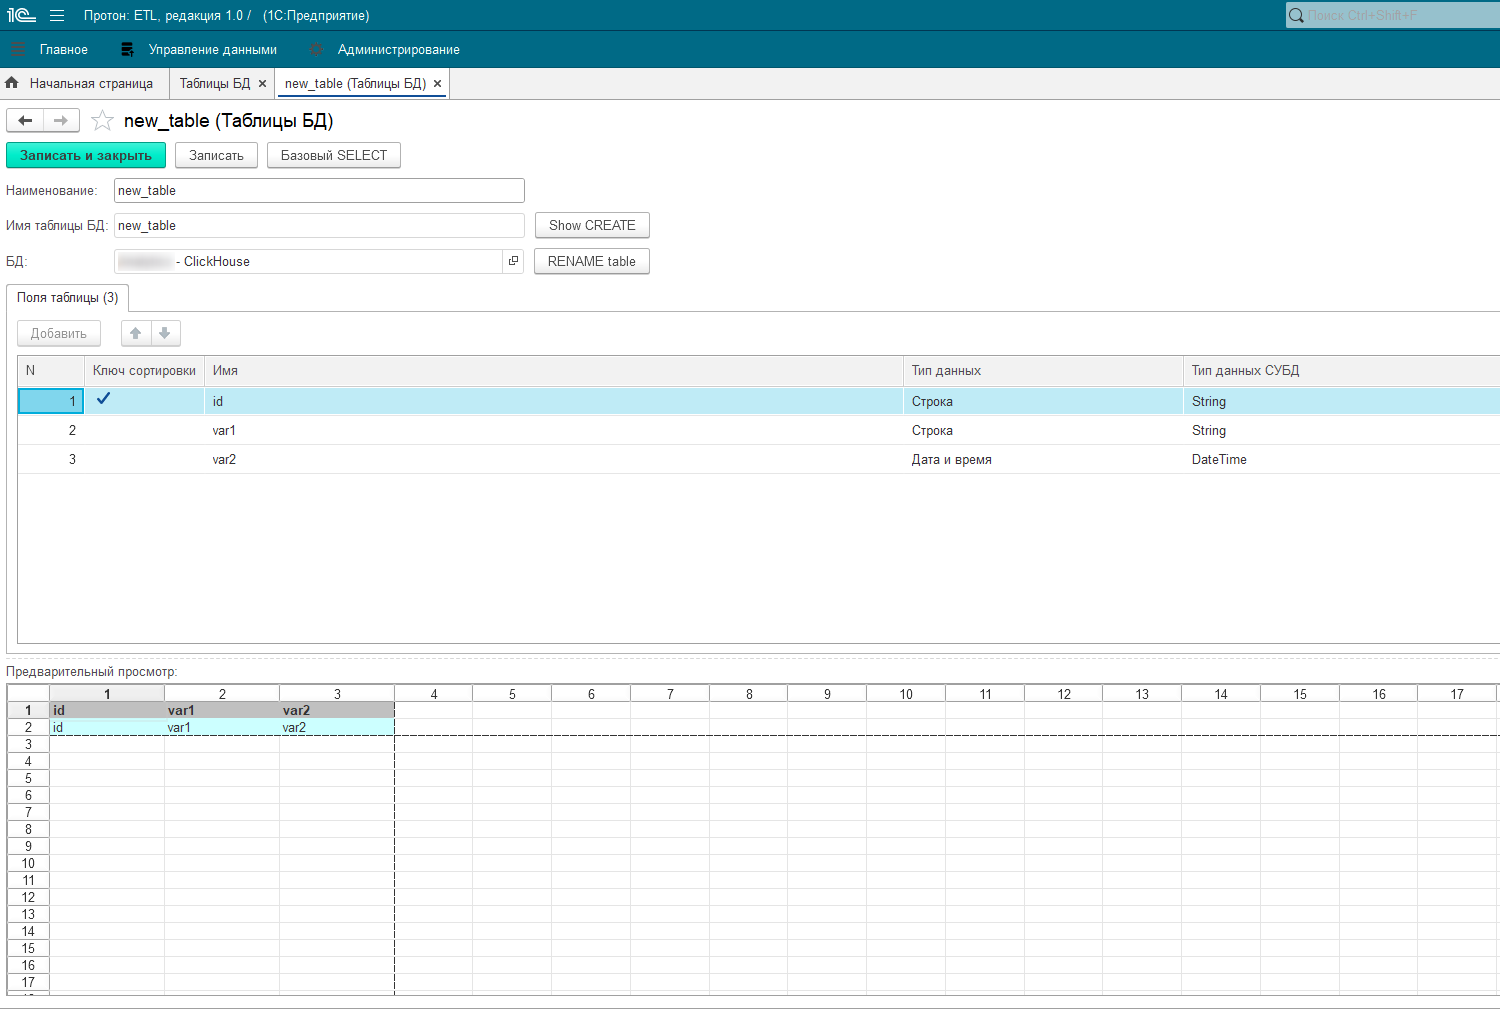Select preview column 5 header
Viewport: 1500px width, 1009px height.
[512, 694]
